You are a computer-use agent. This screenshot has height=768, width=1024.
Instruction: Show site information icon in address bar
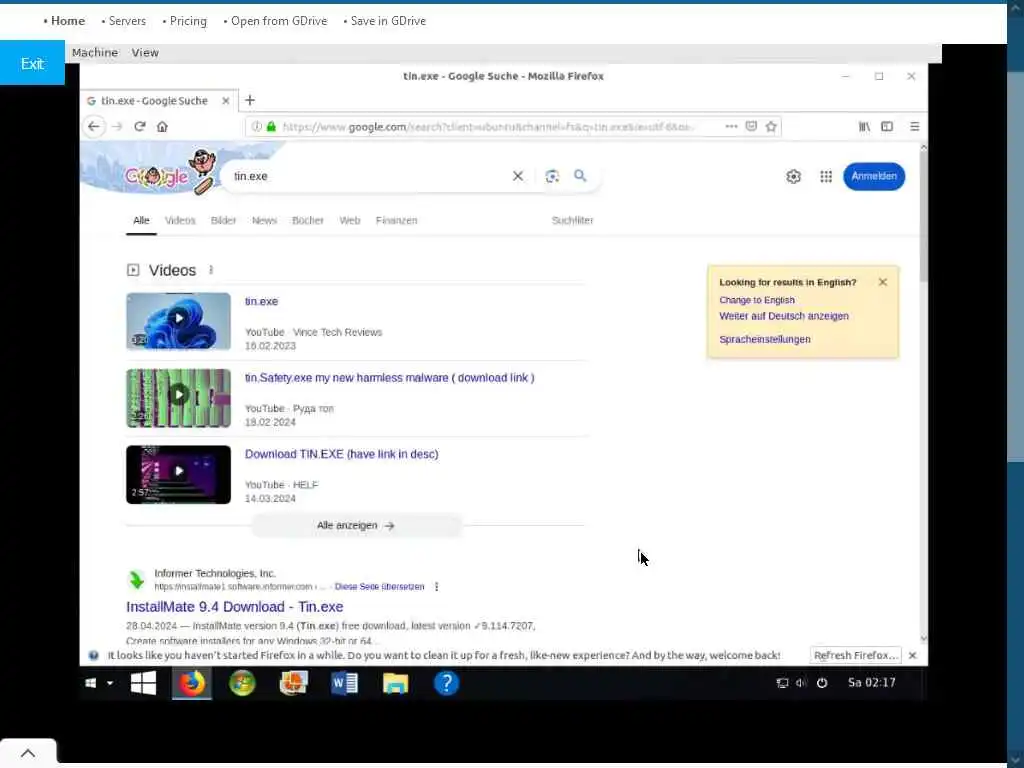click(x=257, y=127)
